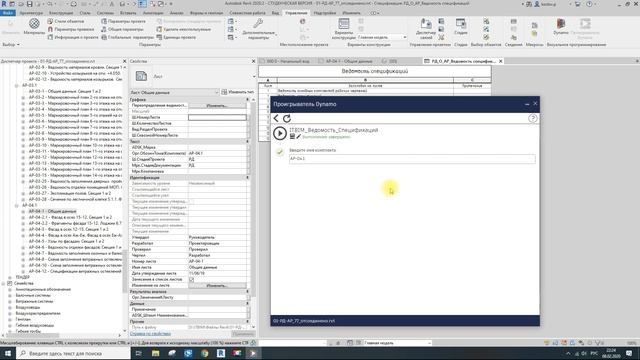The width and height of the screenshot is (640, 360).
Task: Open Snaps settings (Параметры привязки)
Action: click(71, 29)
